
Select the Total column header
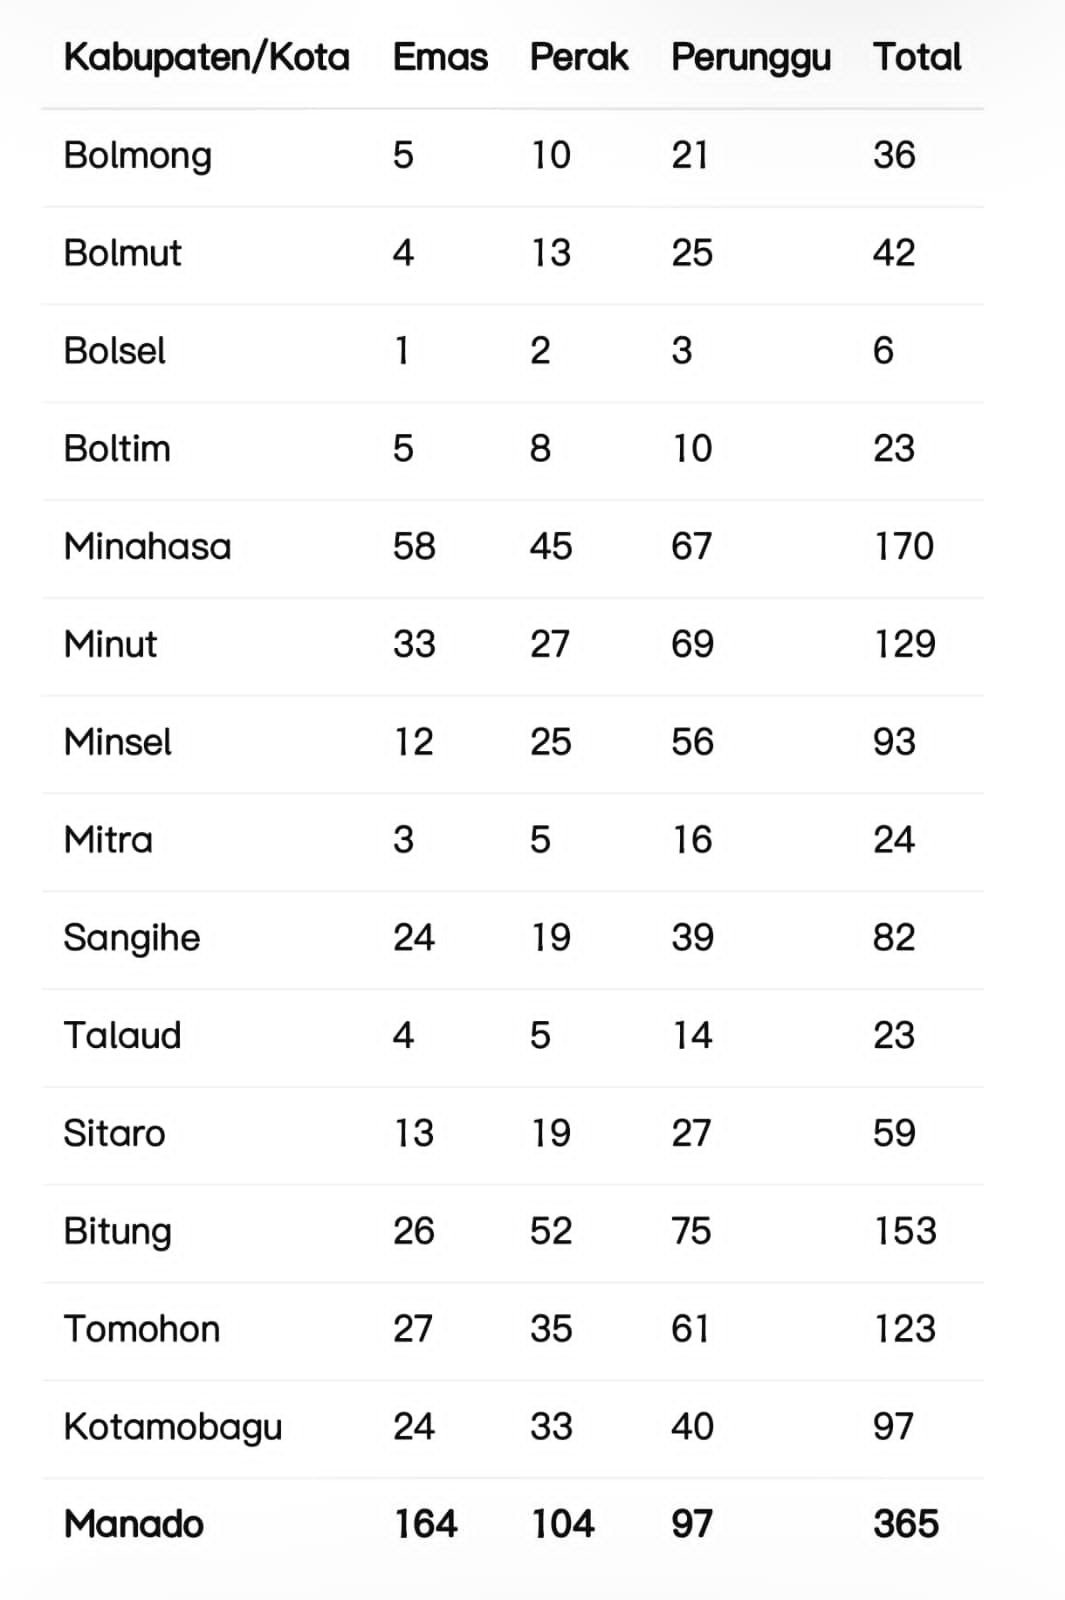point(917,58)
